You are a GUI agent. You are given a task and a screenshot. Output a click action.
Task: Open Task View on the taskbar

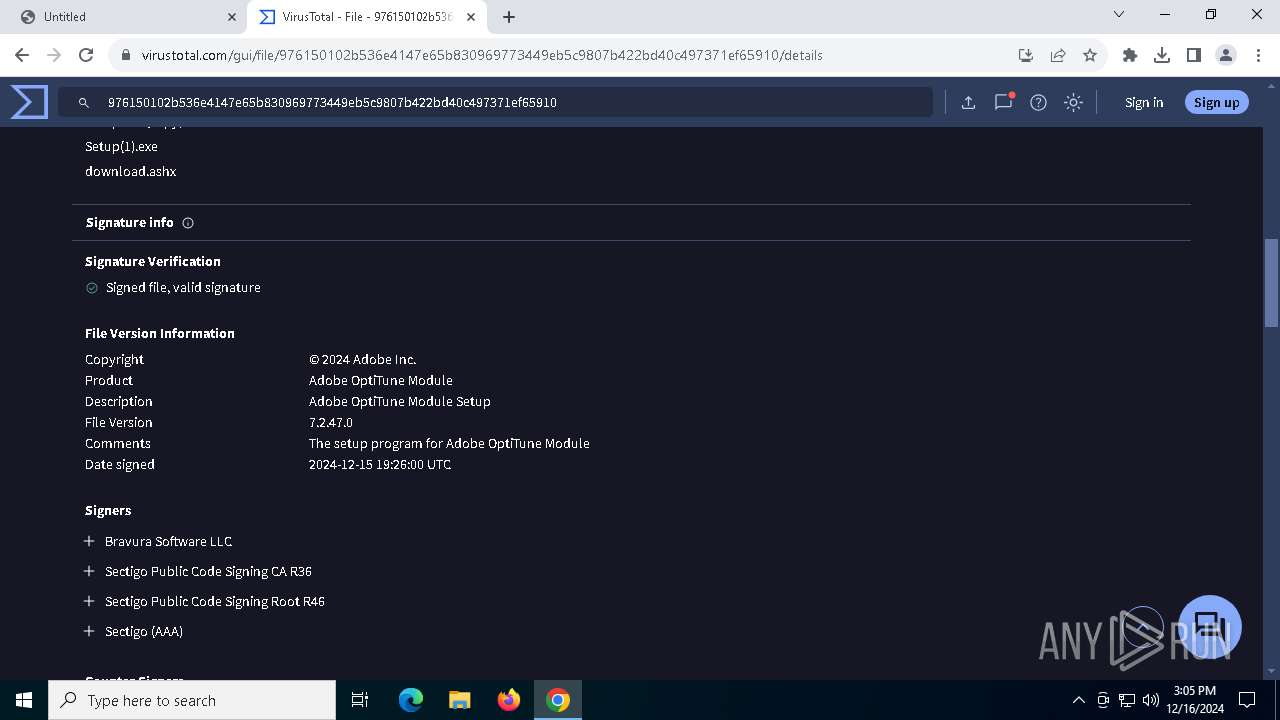tap(360, 700)
